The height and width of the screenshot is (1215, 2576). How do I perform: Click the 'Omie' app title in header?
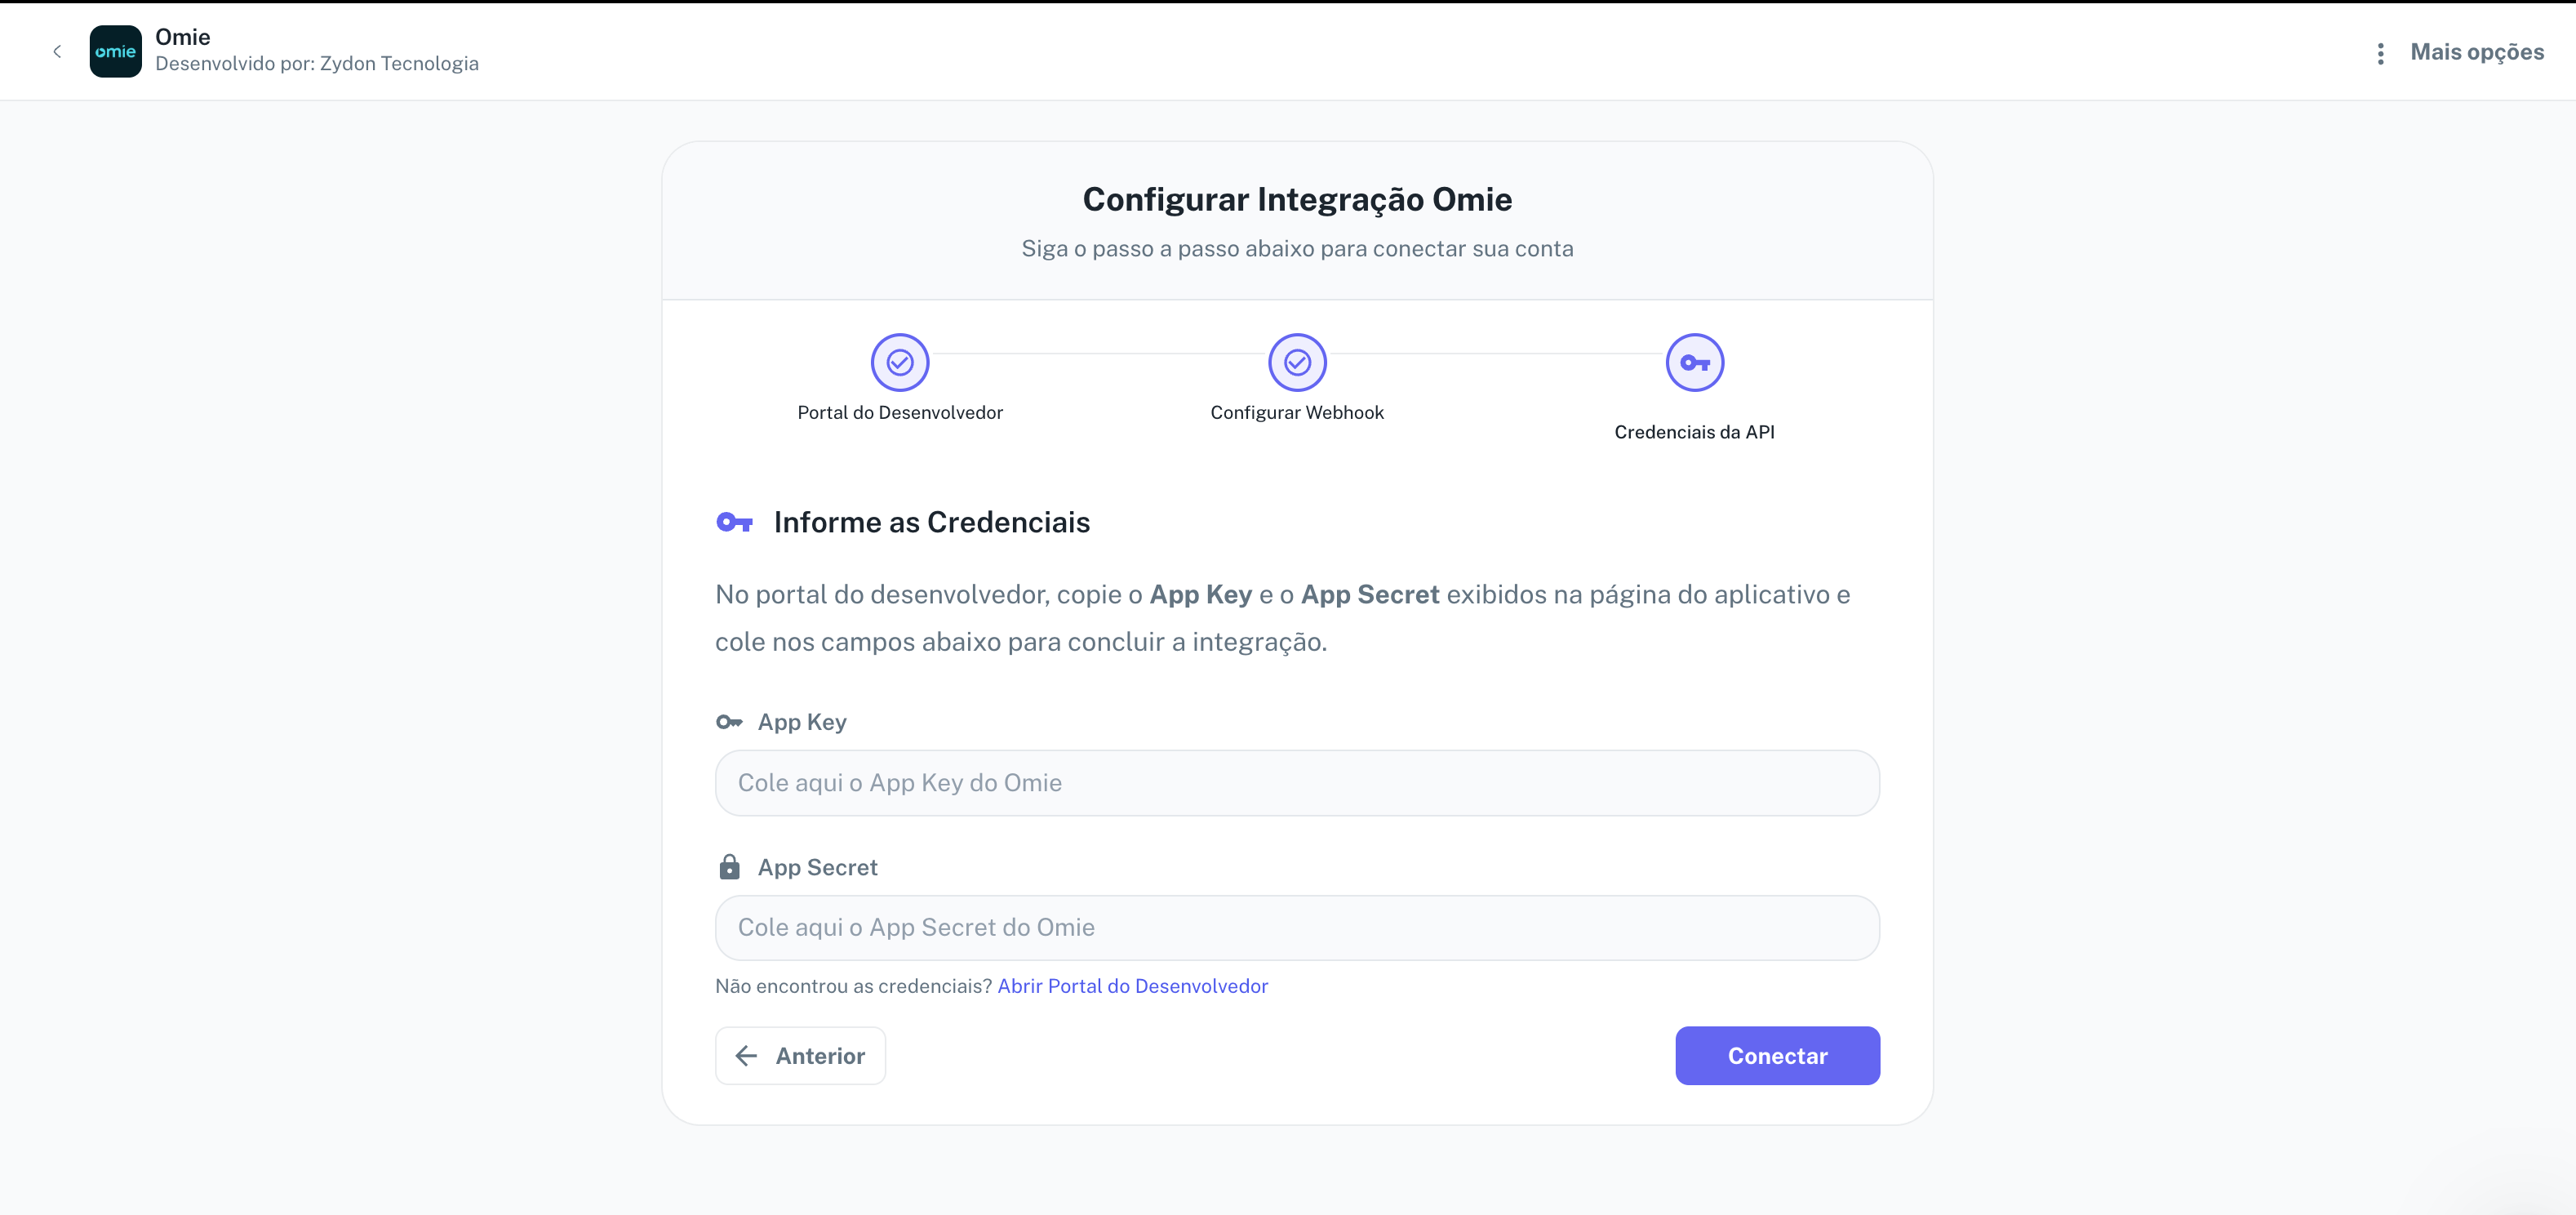[x=183, y=37]
